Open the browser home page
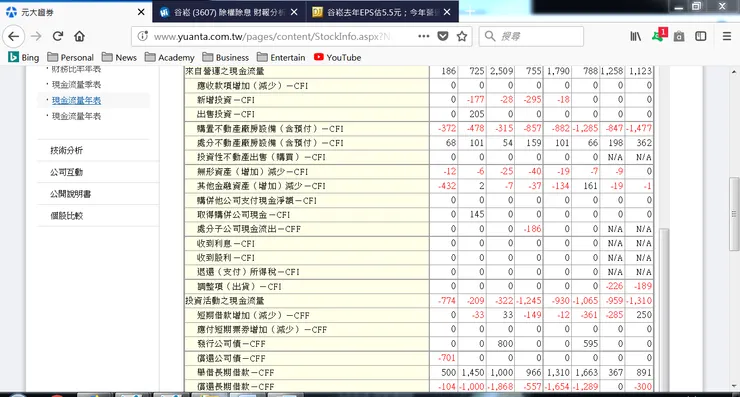 pos(79,36)
